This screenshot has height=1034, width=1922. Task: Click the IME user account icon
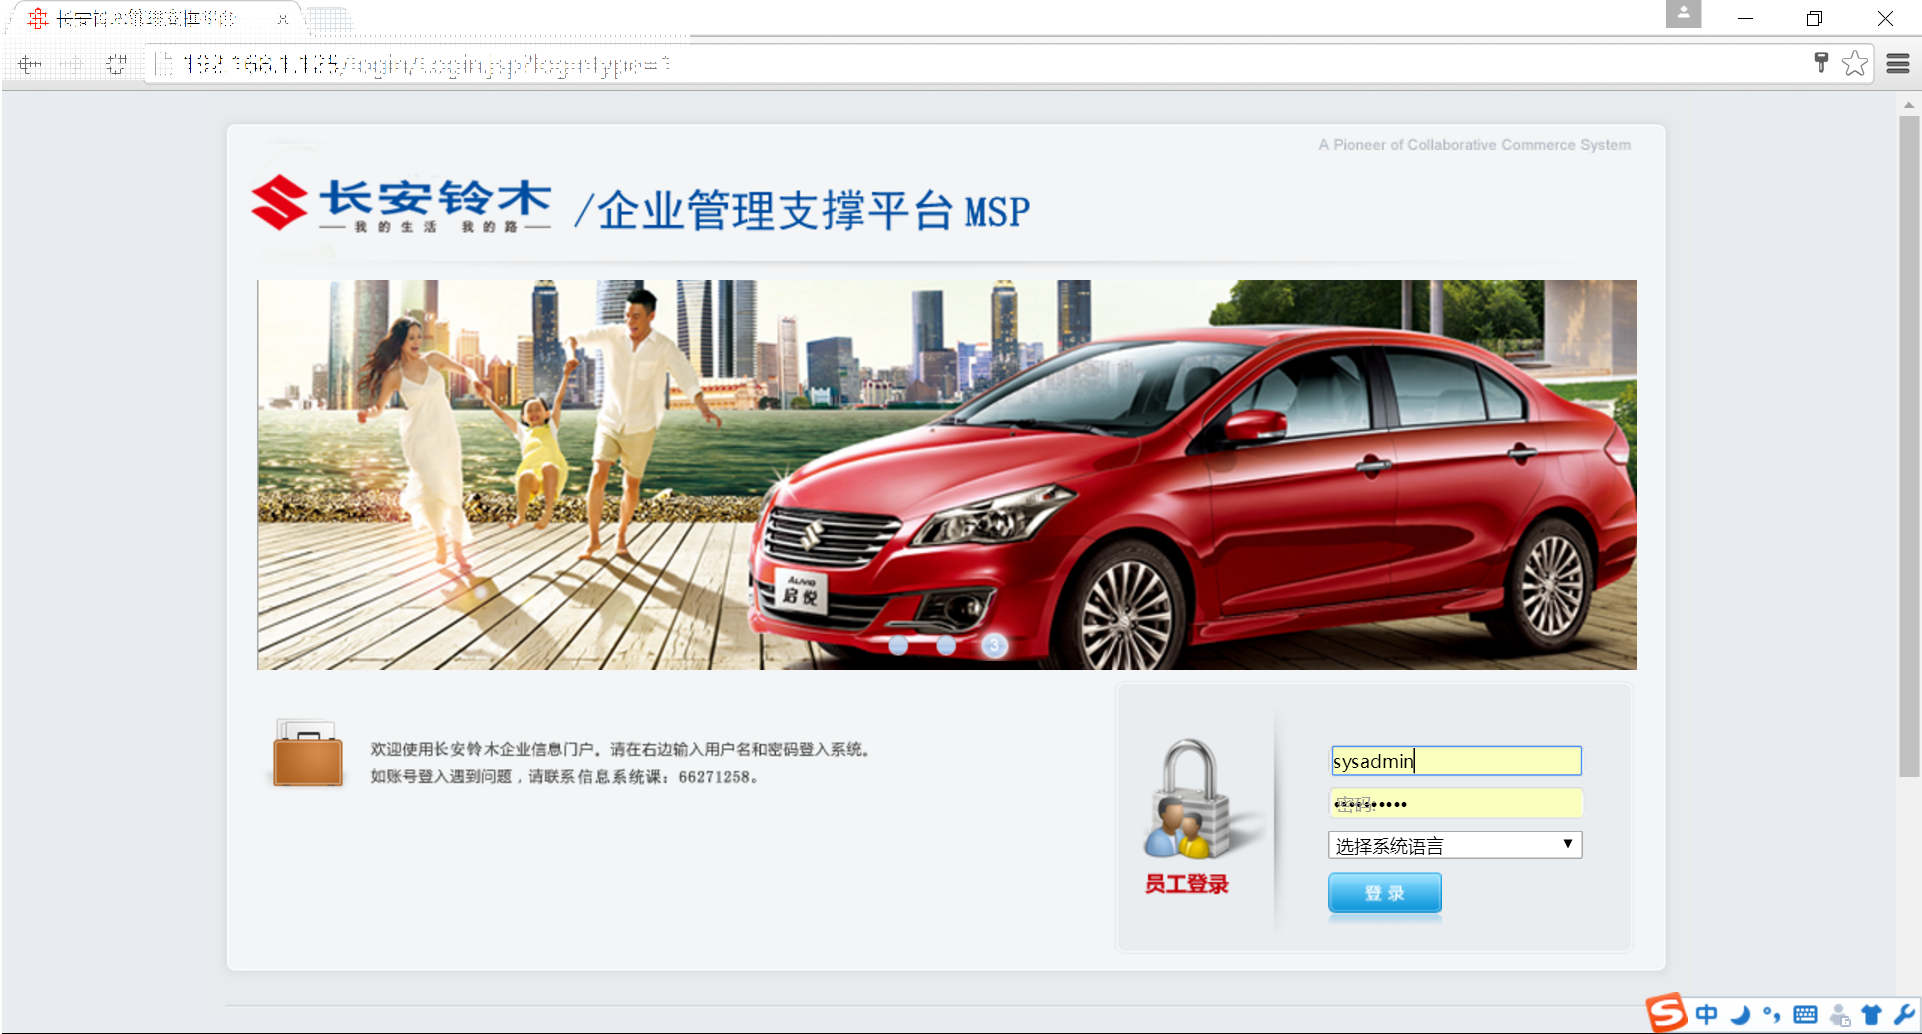tap(1839, 1015)
